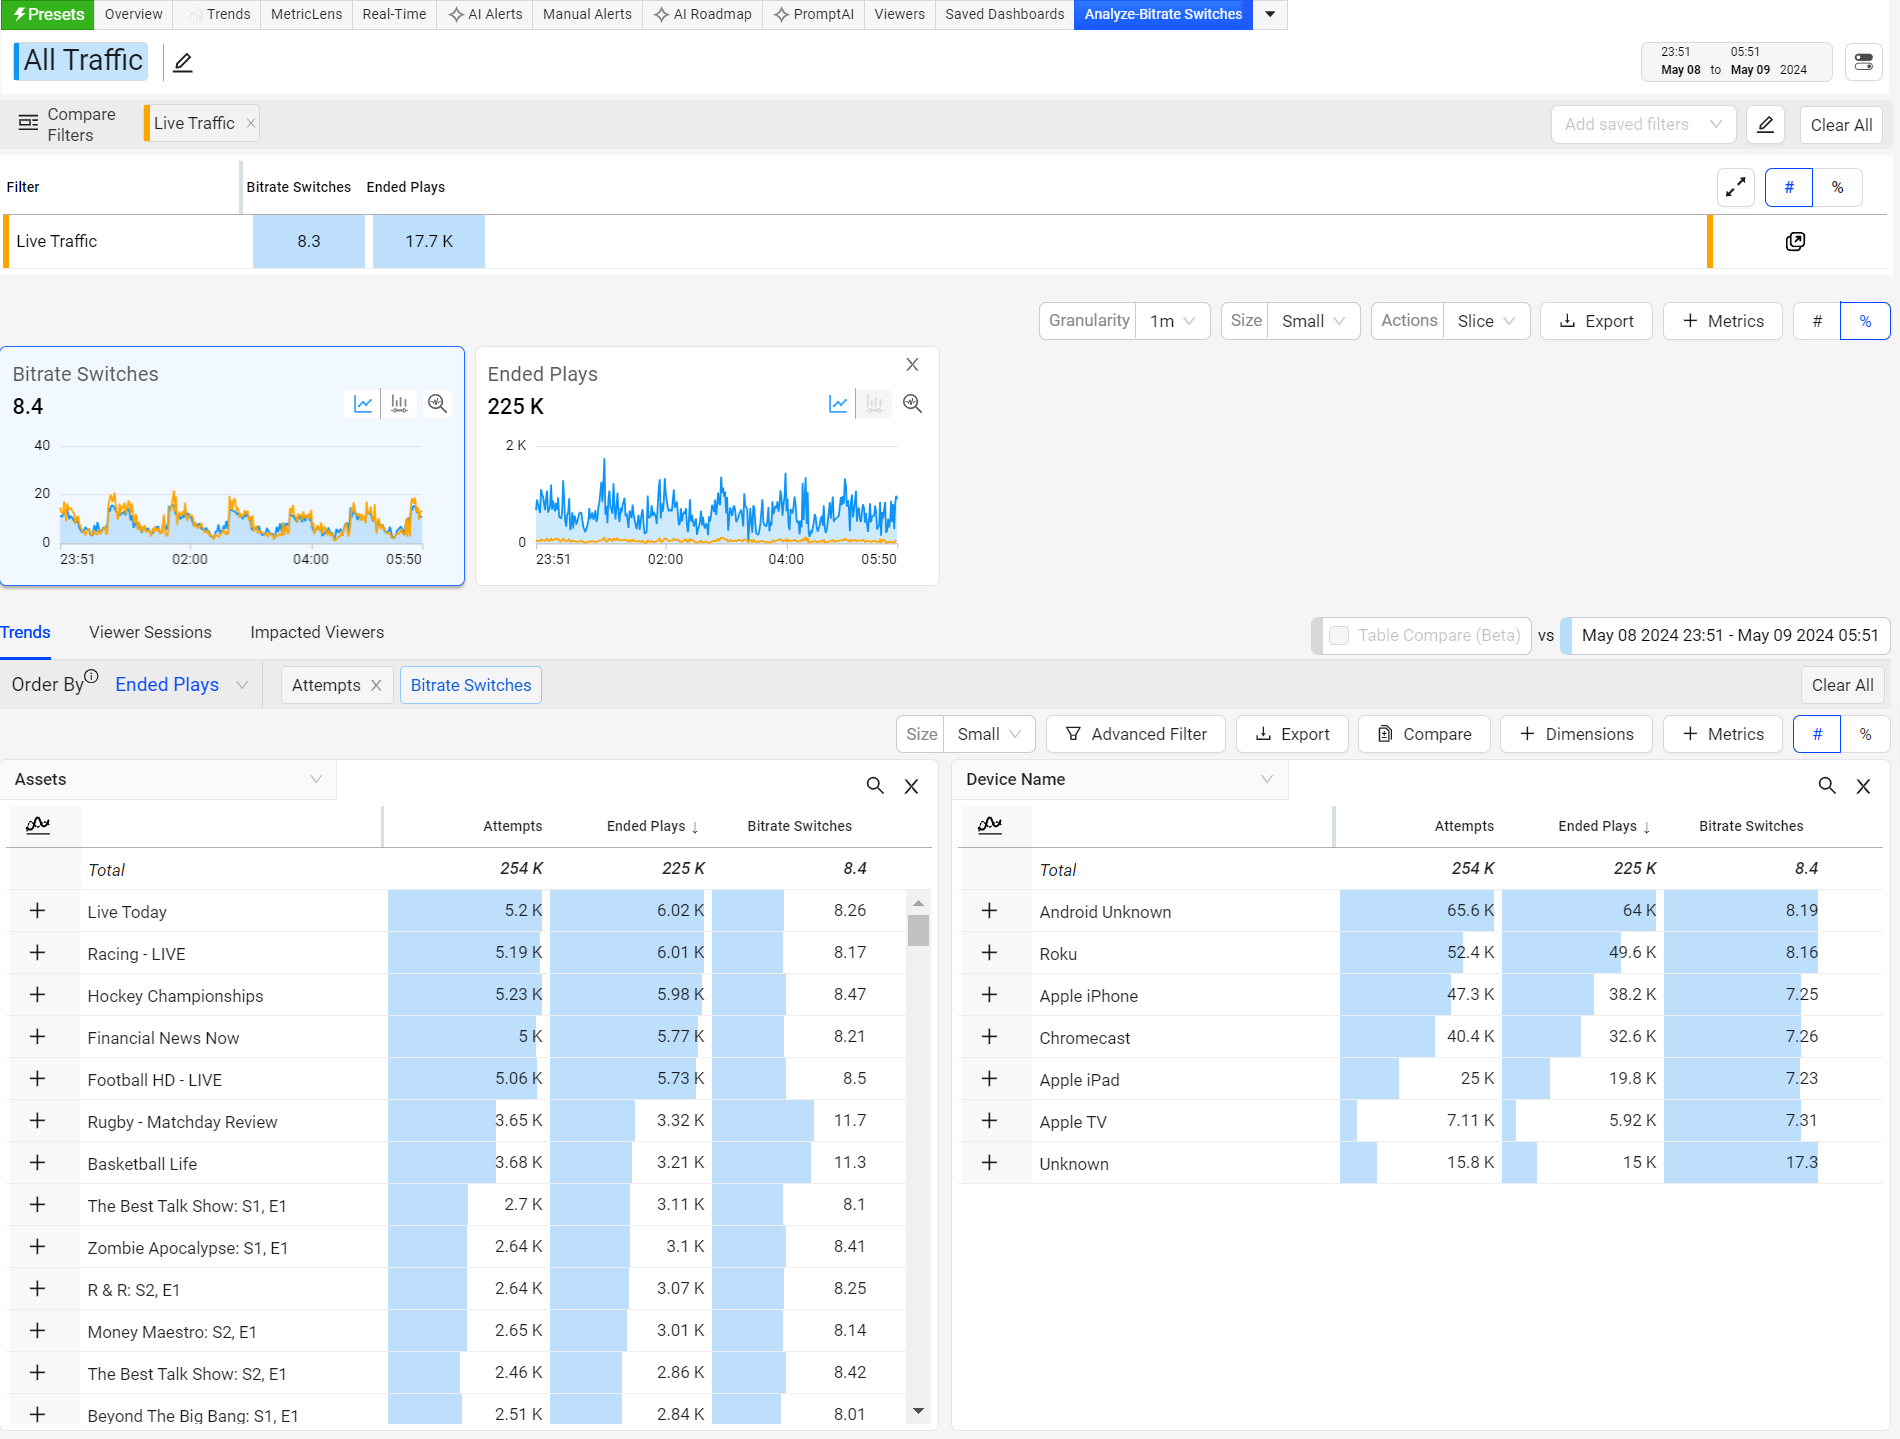Open the Assets dimension dropdown
Image resolution: width=1900 pixels, height=1439 pixels.
pyautogui.click(x=168, y=779)
